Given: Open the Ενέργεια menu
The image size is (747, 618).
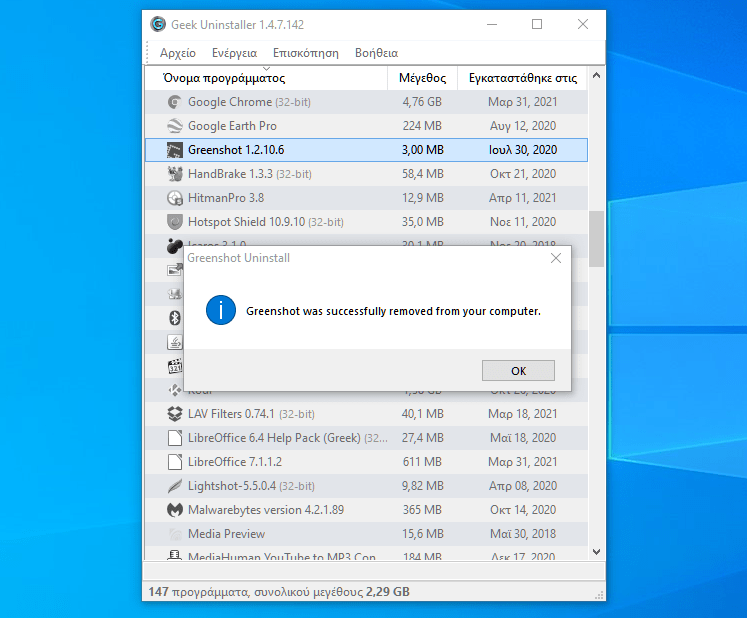Looking at the screenshot, I should (234, 53).
